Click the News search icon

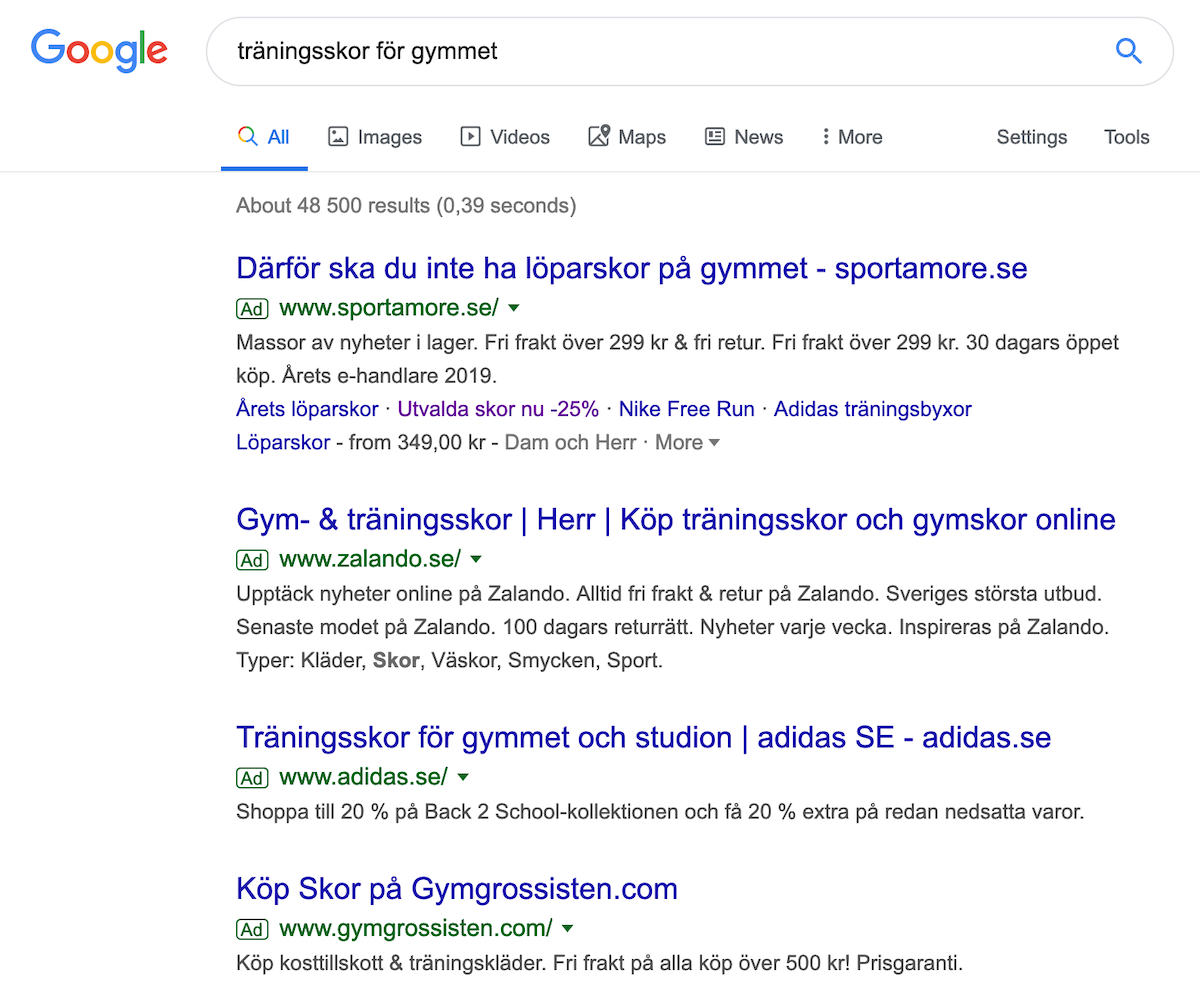click(x=713, y=136)
